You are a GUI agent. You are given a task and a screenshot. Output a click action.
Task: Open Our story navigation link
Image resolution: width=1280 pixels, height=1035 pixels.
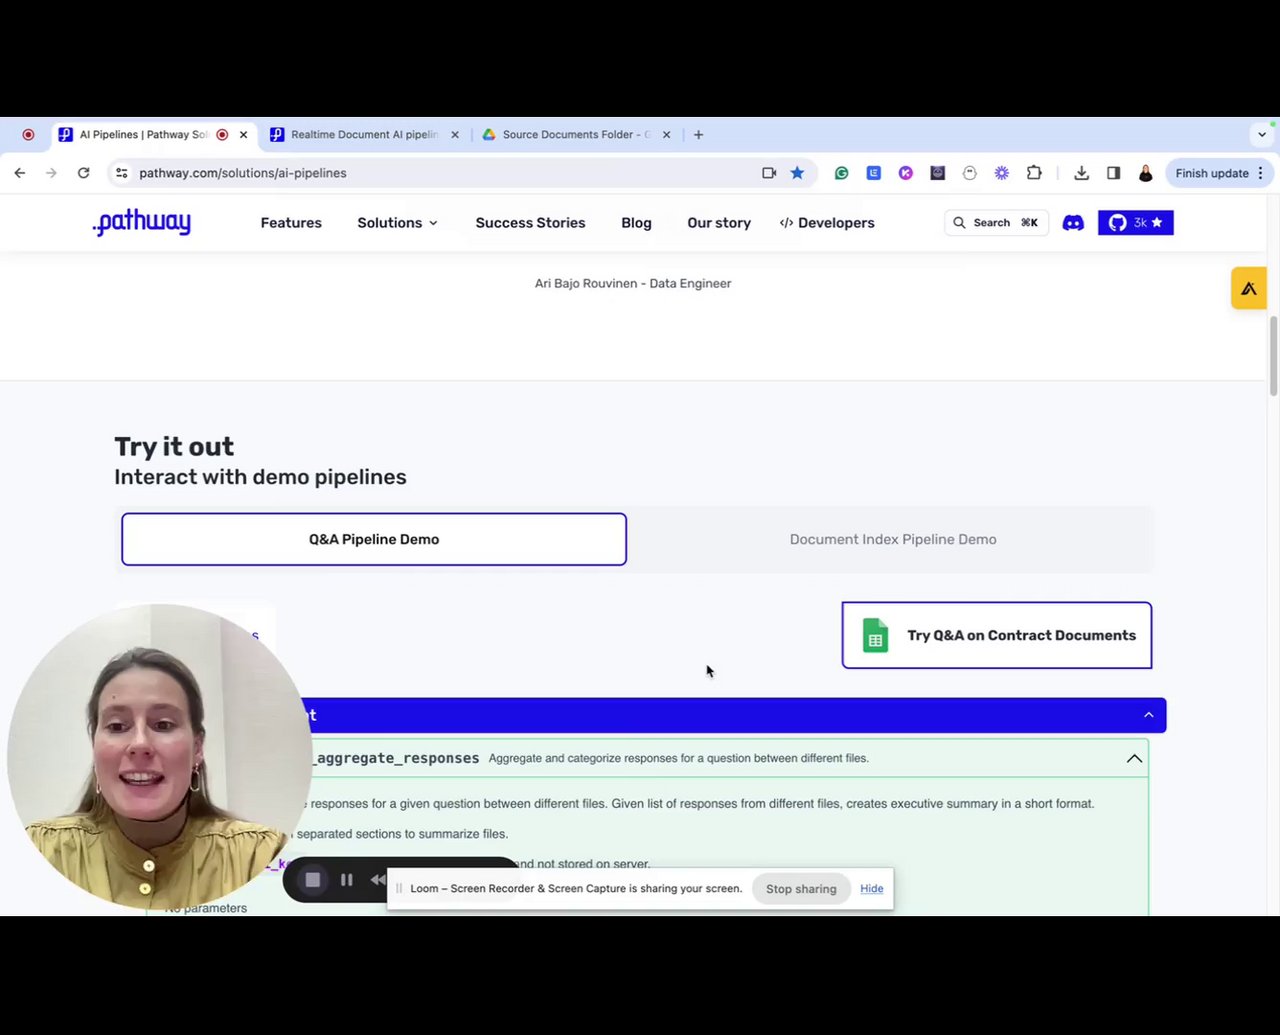719,223
